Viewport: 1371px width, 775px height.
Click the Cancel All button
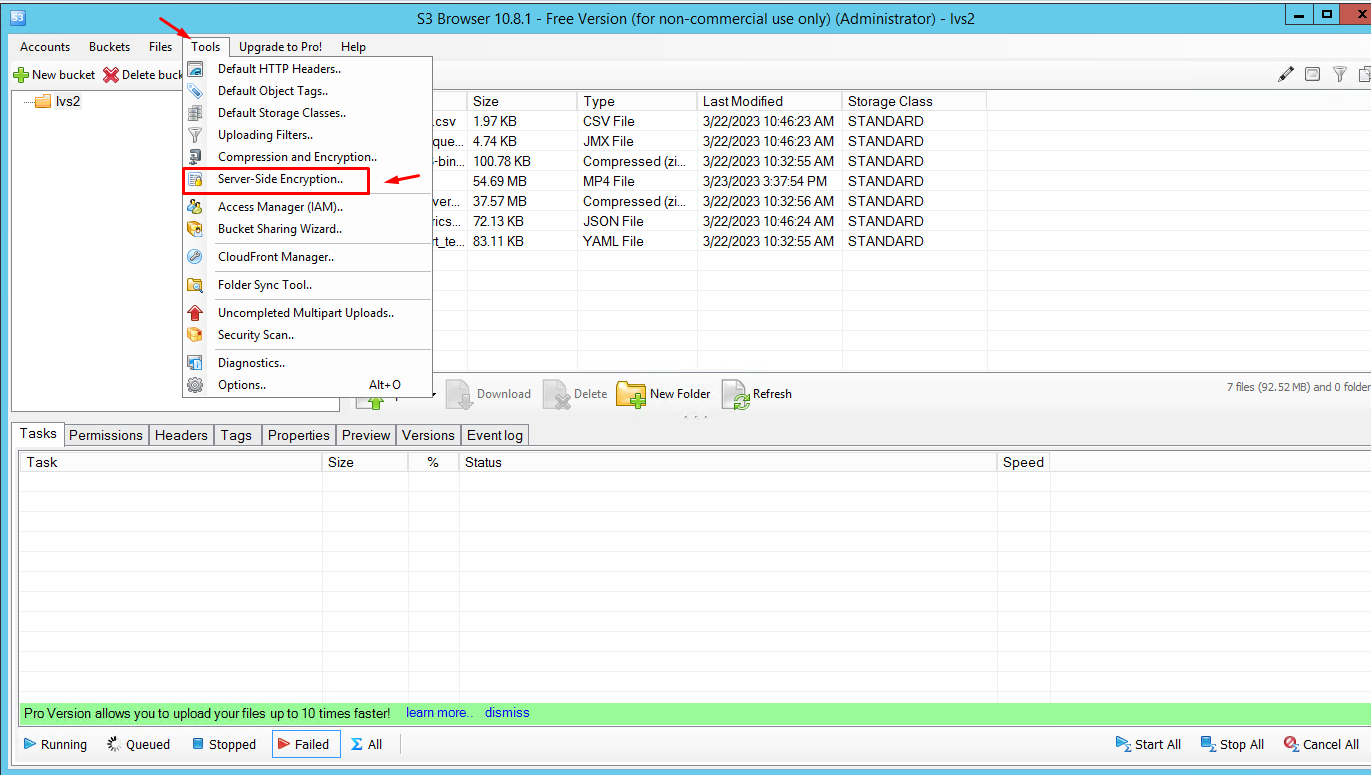(1321, 744)
